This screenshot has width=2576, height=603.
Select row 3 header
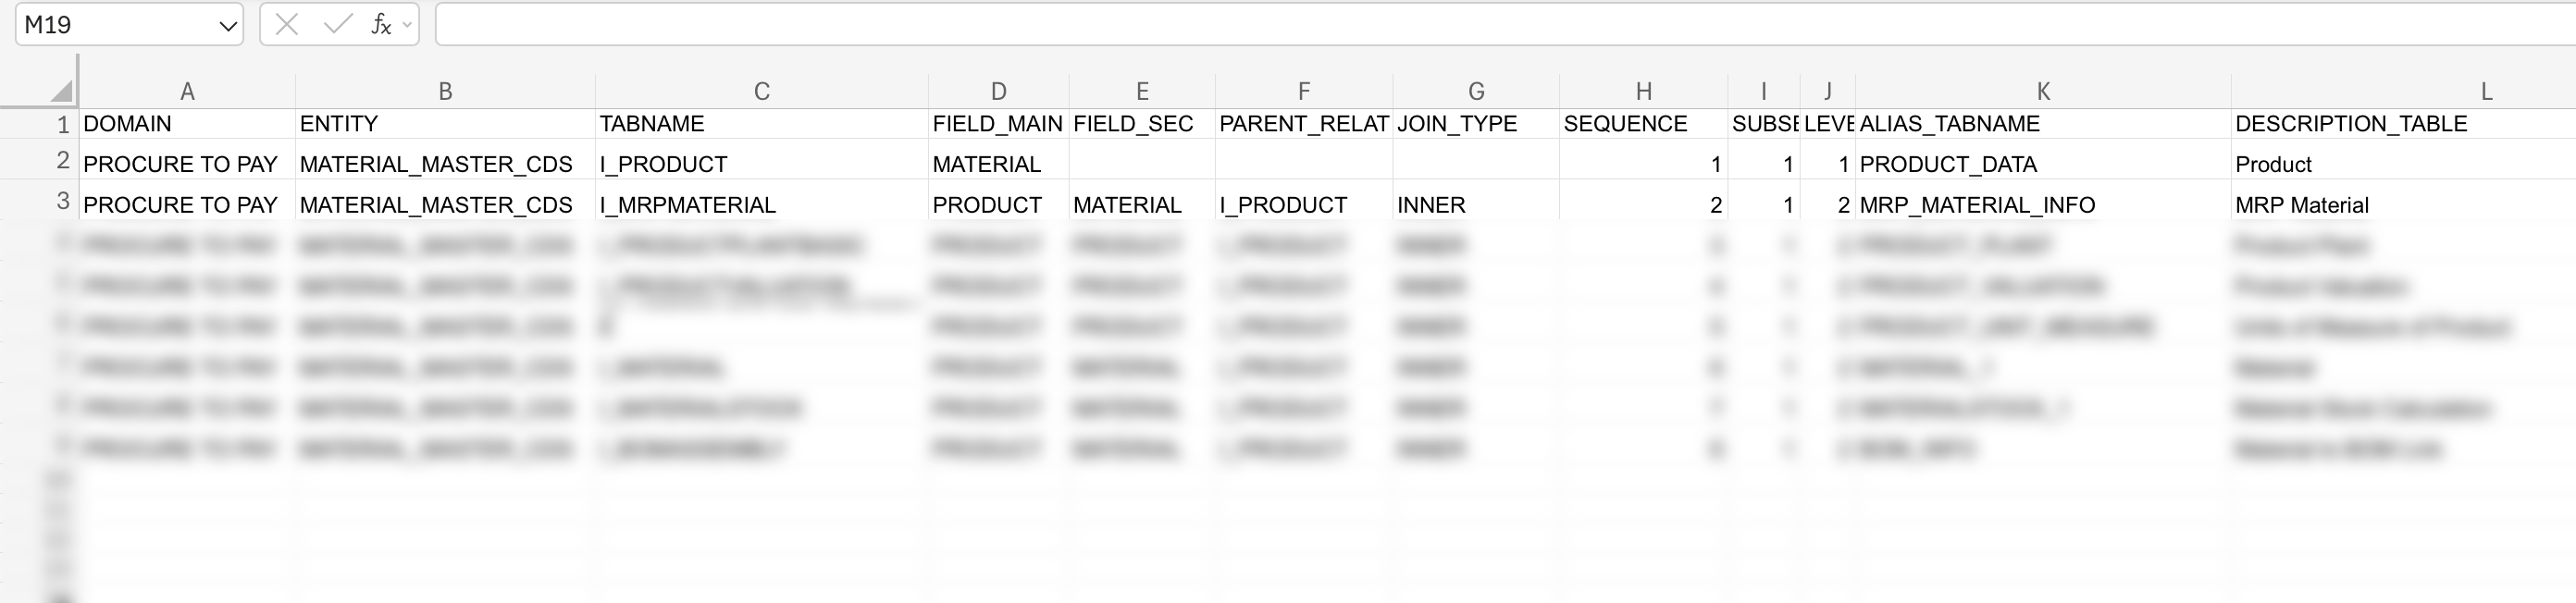62,202
